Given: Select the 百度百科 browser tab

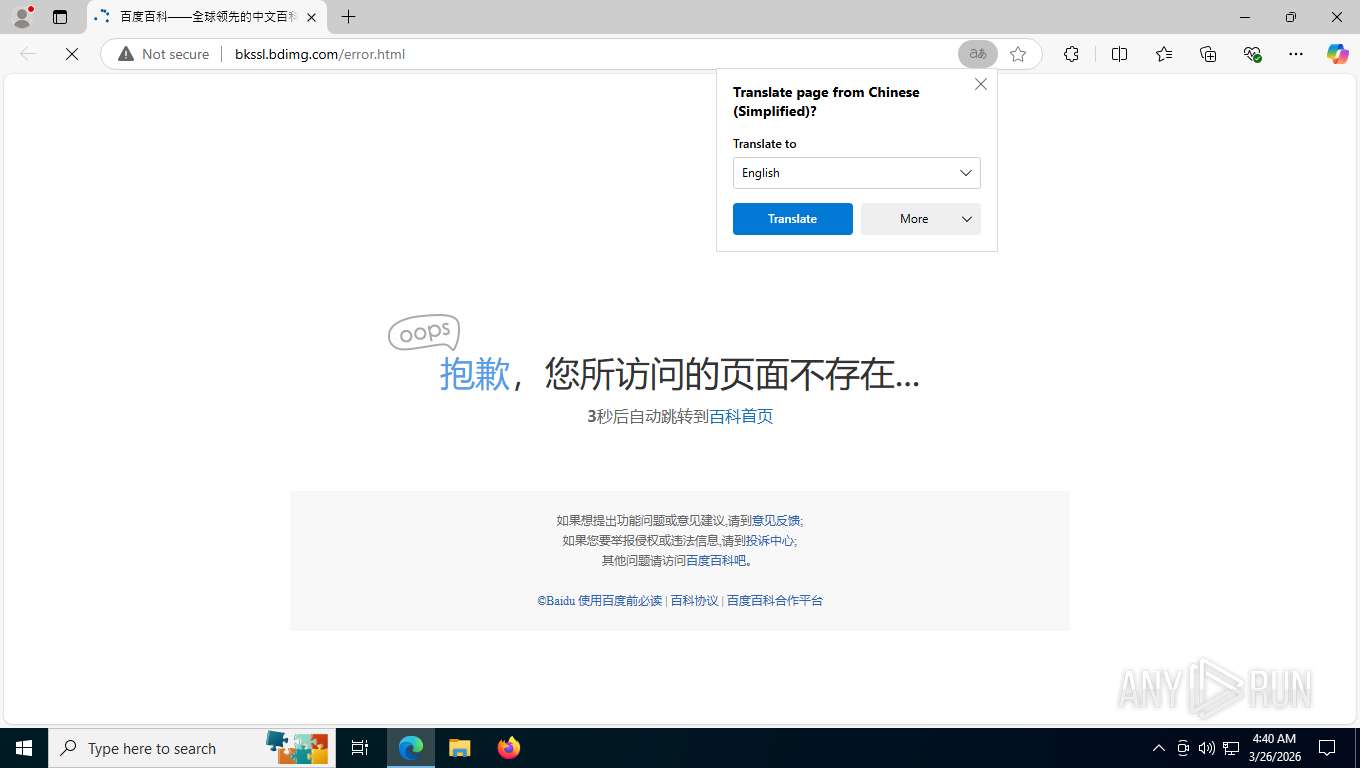Looking at the screenshot, I should click(207, 17).
